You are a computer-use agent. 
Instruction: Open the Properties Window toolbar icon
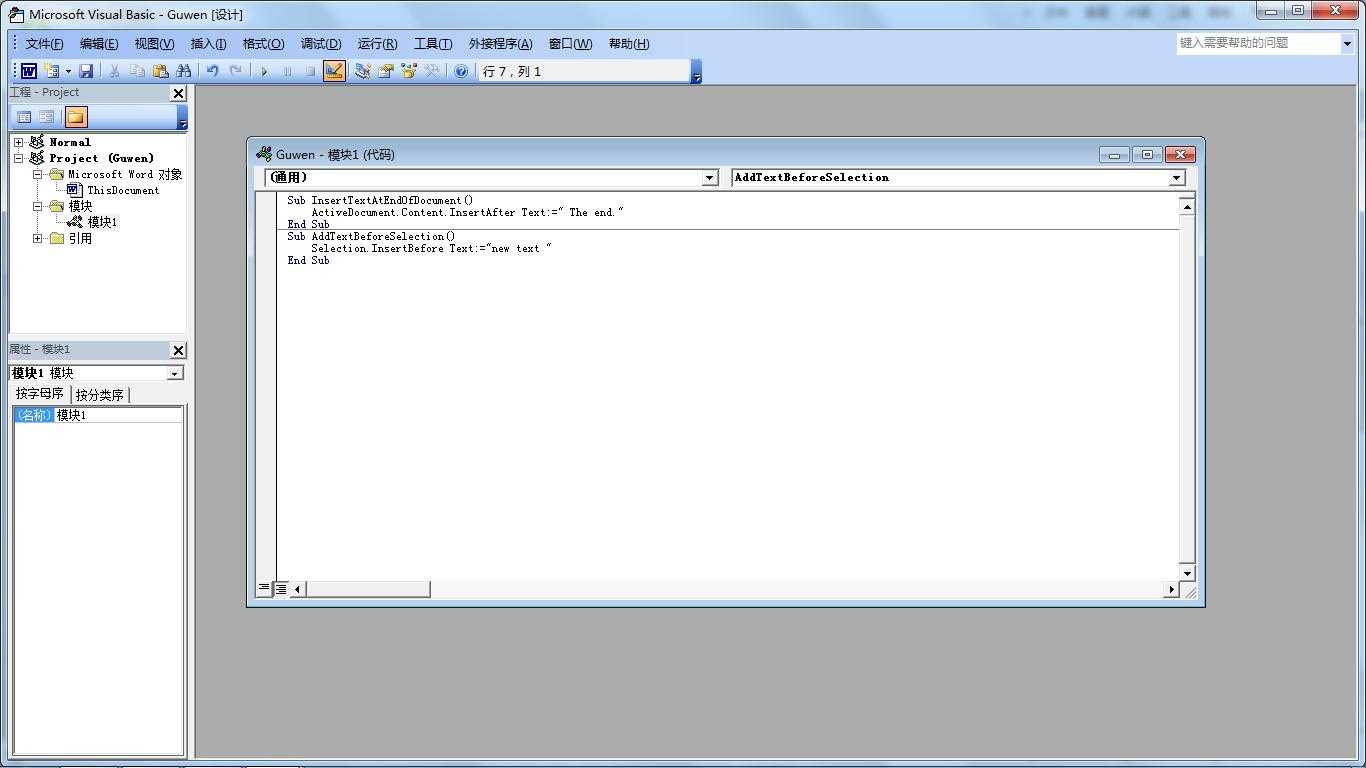[385, 71]
